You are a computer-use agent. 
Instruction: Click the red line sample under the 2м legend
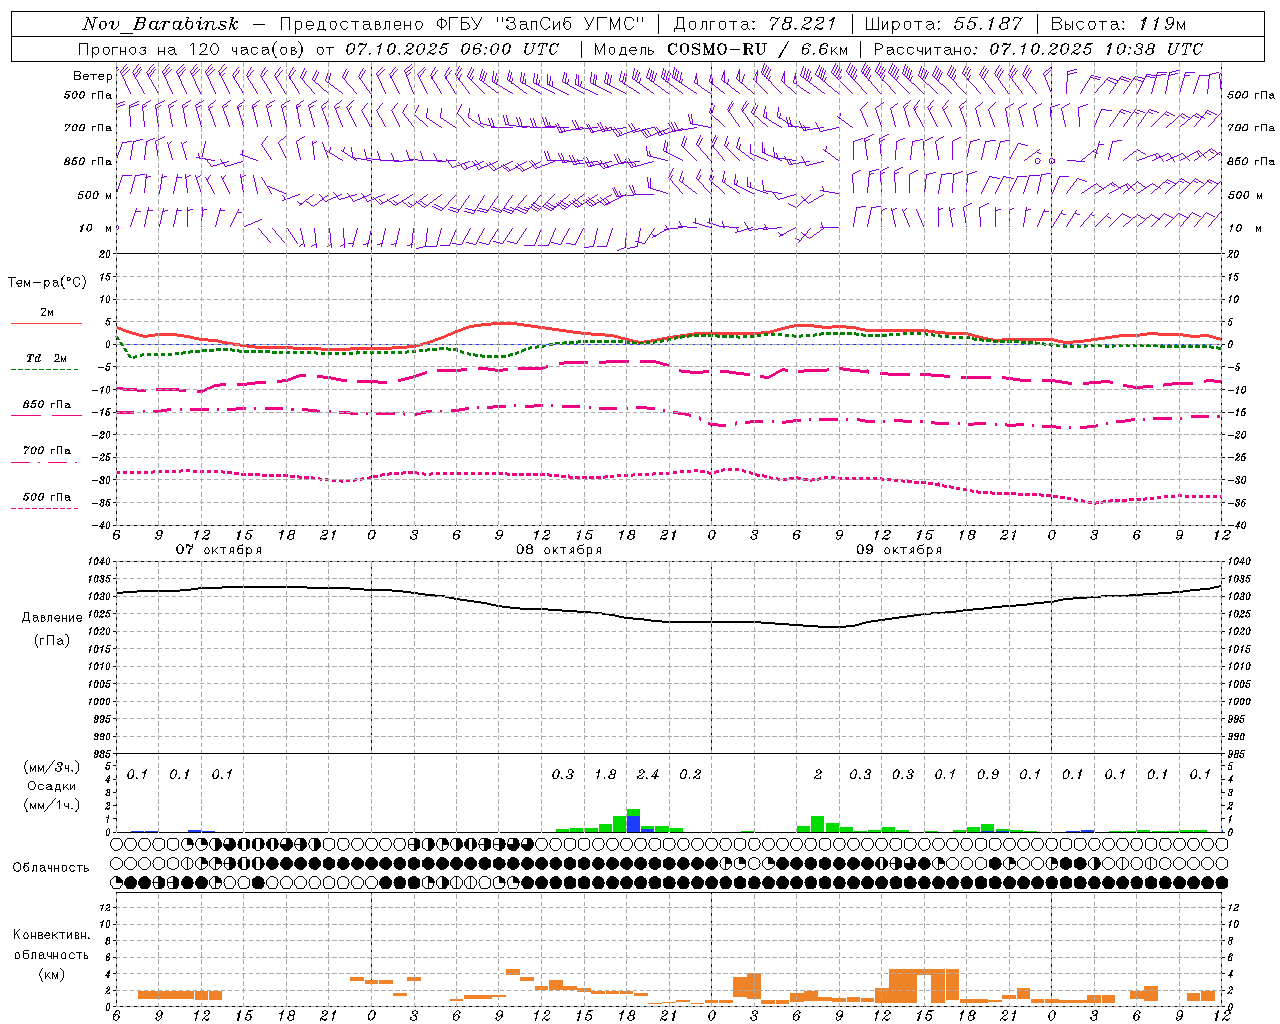coord(46,323)
